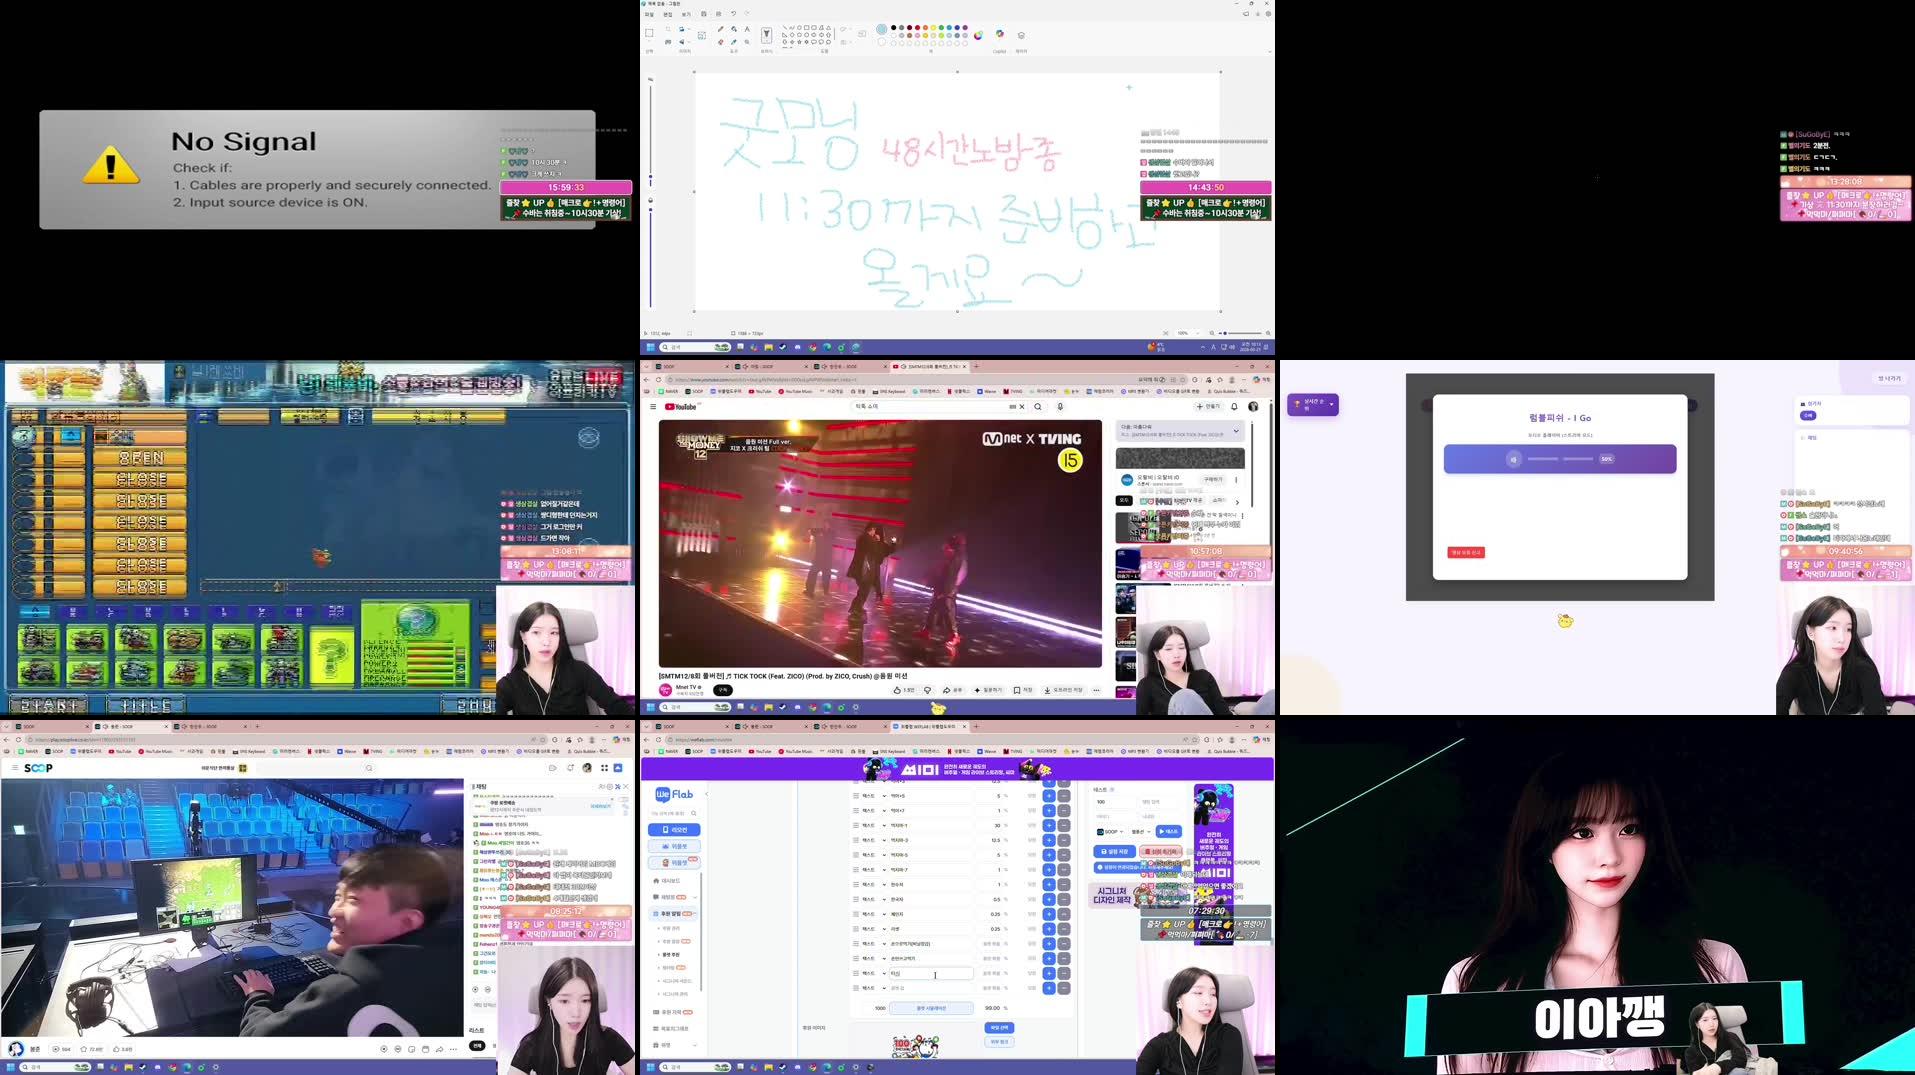Click the search magnifier in WeFlab sidebar
This screenshot has width=1915, height=1075.
pos(694,813)
